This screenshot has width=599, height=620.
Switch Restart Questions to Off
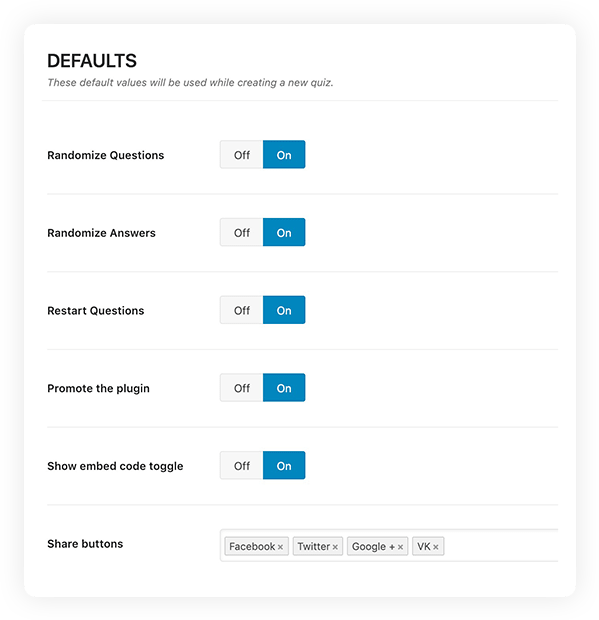(x=242, y=310)
